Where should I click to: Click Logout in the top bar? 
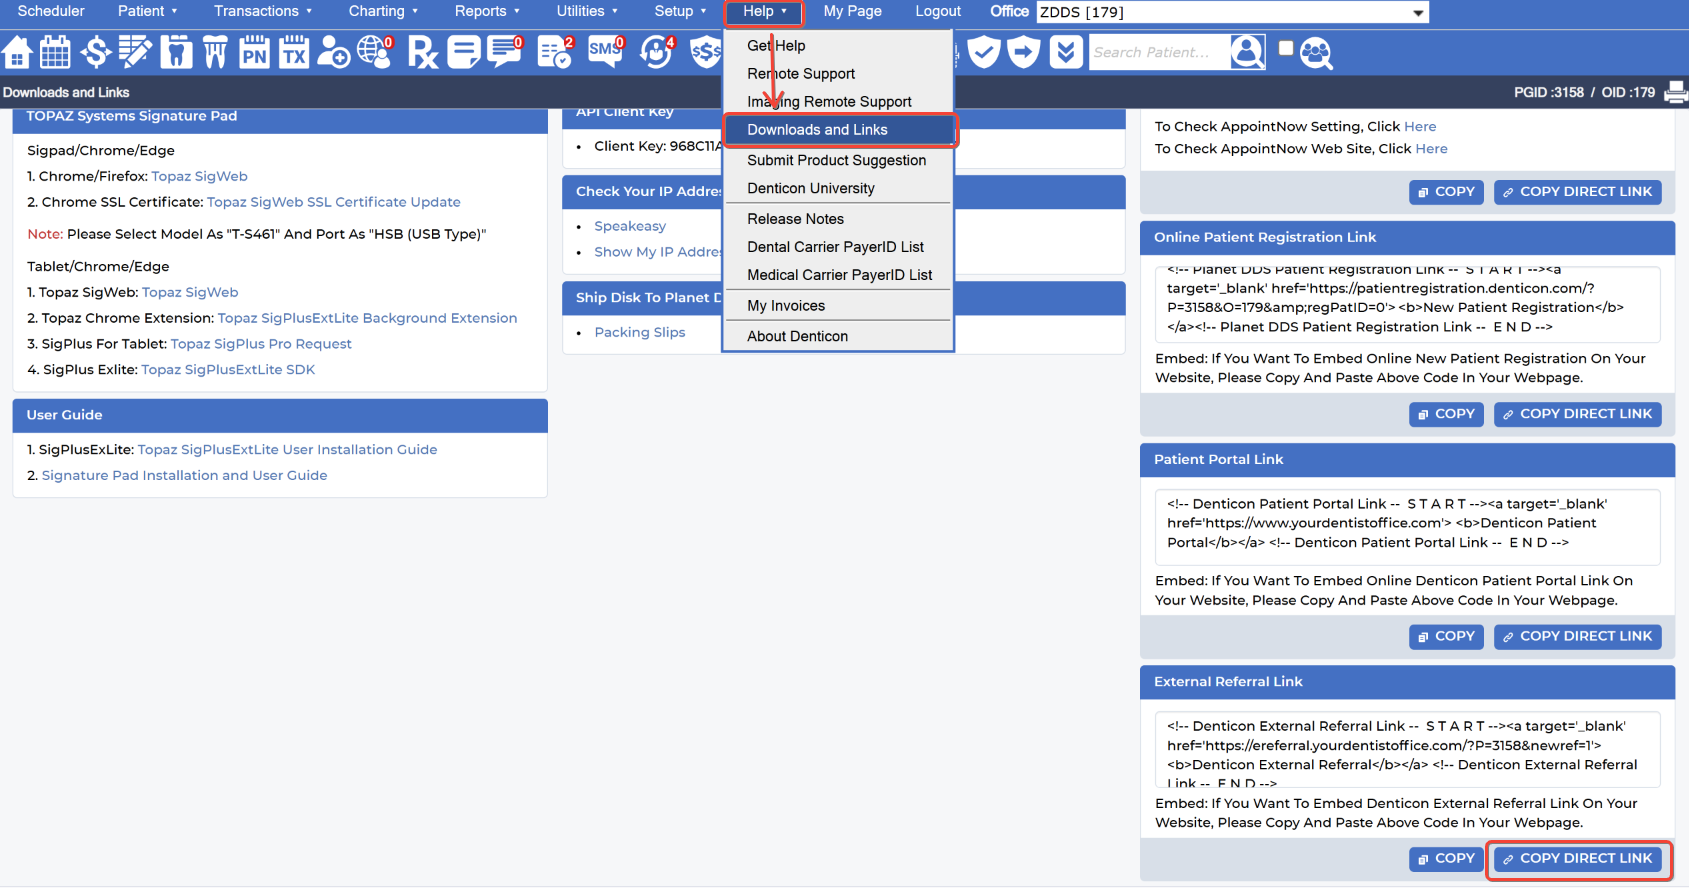938,11
